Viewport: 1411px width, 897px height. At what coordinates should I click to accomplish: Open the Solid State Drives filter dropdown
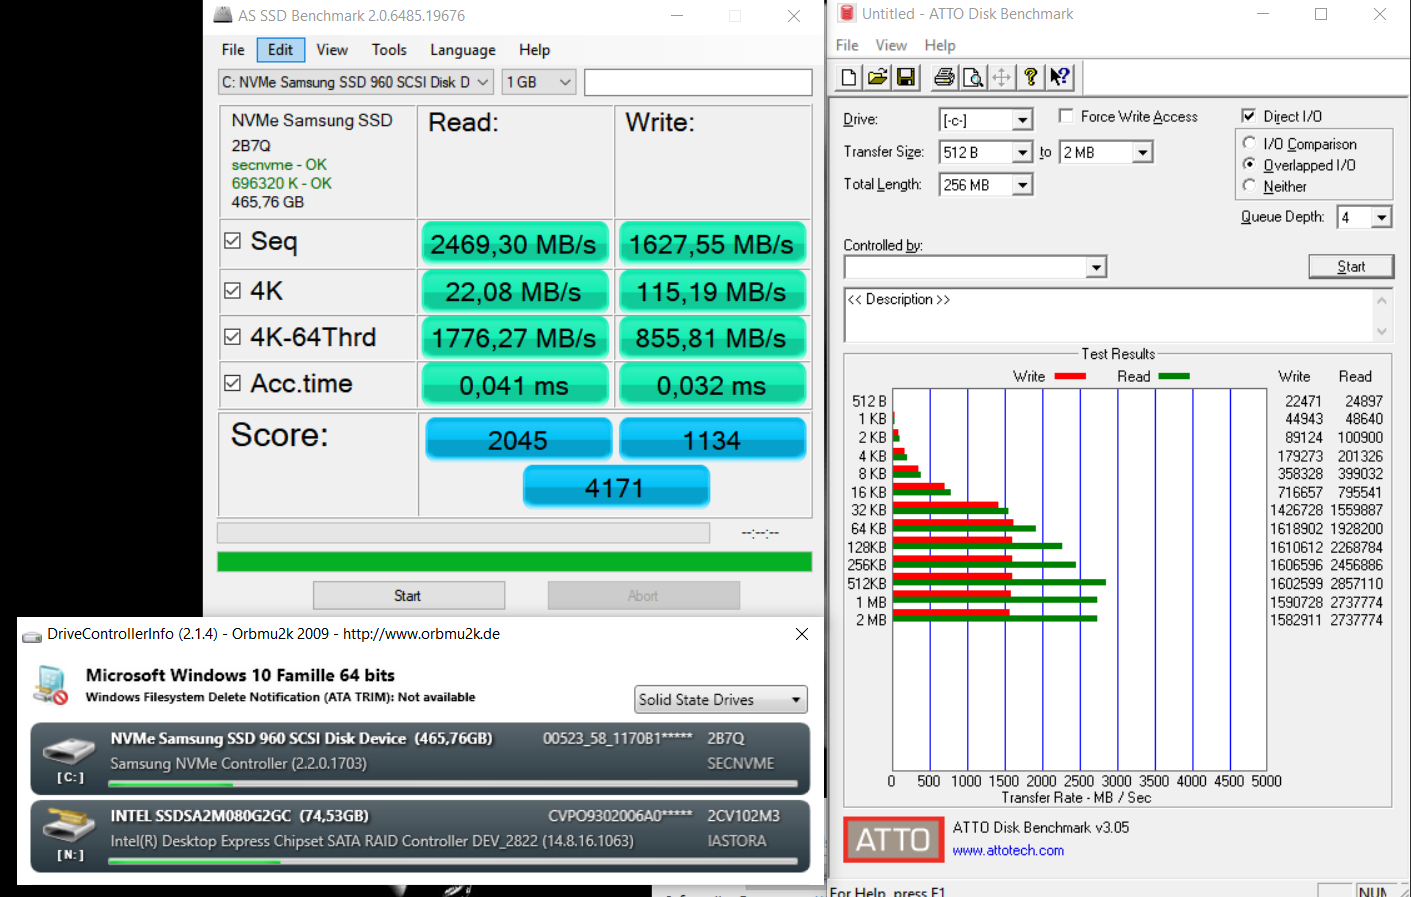[721, 700]
